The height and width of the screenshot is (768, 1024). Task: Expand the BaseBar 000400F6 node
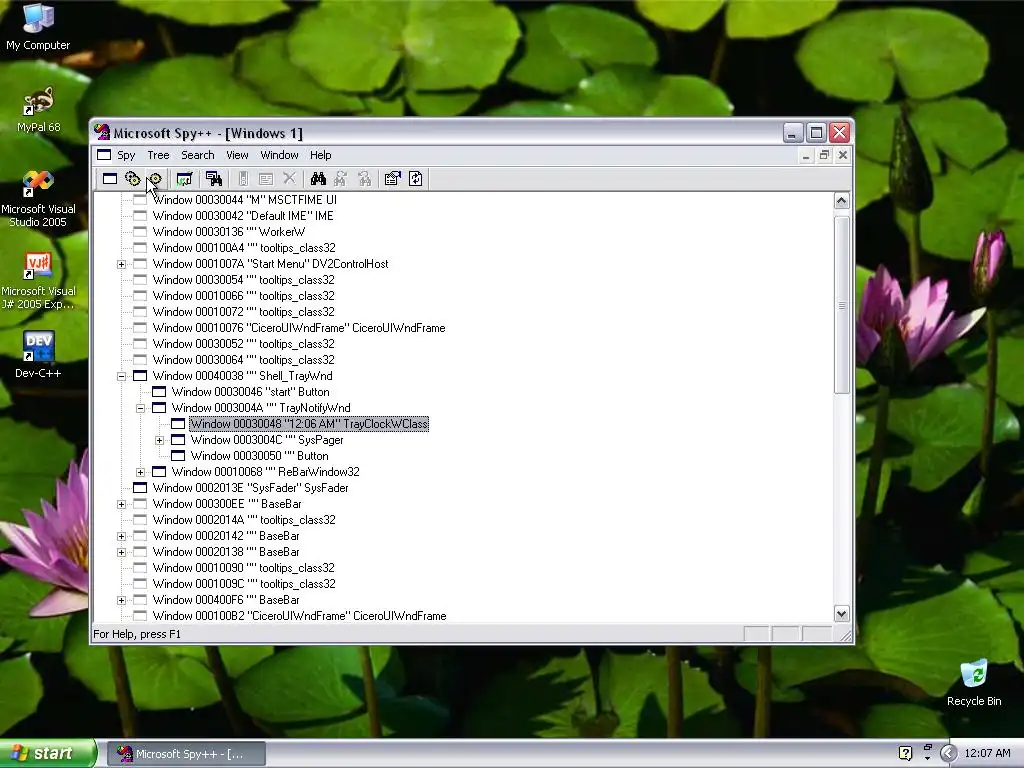(121, 600)
